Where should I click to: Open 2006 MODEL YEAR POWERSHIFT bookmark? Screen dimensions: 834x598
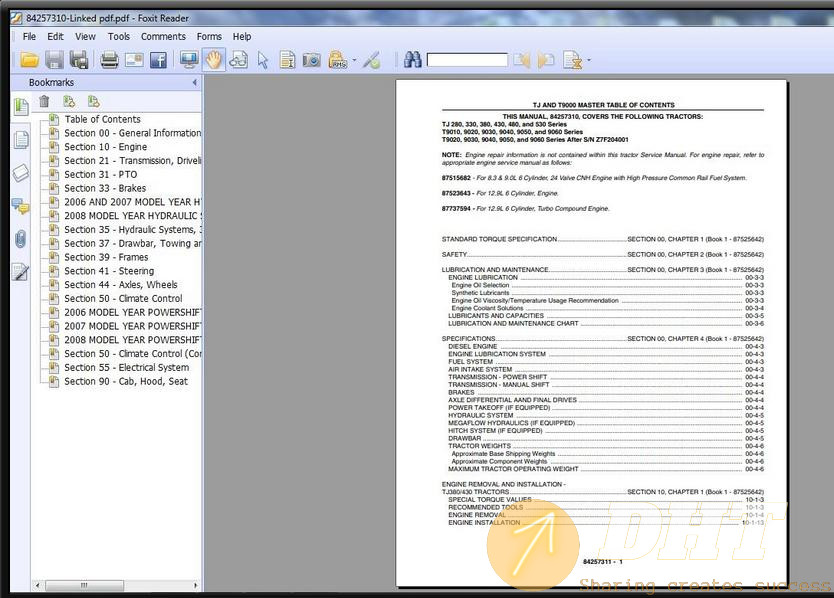pos(132,312)
